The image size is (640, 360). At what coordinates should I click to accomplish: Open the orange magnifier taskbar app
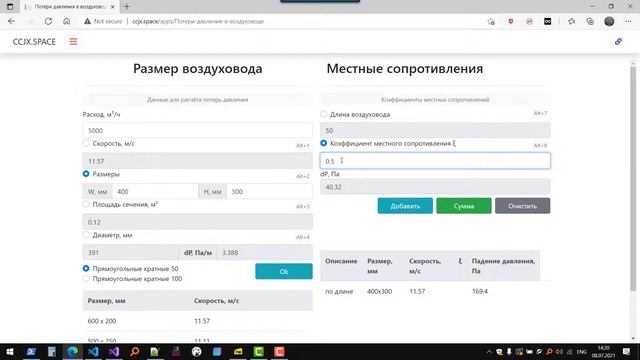[135, 351]
